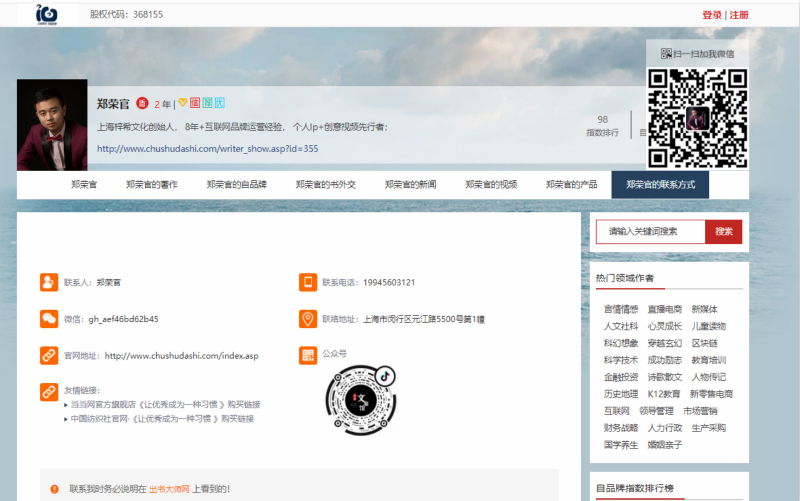Click the site logo in the header

48,14
